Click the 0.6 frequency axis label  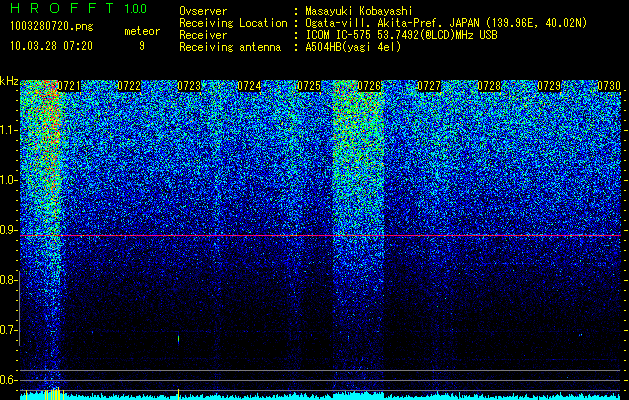pyautogui.click(x=8, y=380)
